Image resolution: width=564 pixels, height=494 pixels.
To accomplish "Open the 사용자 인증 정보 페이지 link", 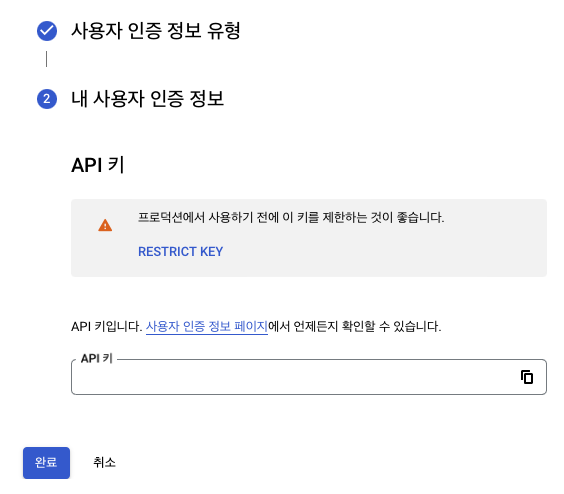I will 207,326.
